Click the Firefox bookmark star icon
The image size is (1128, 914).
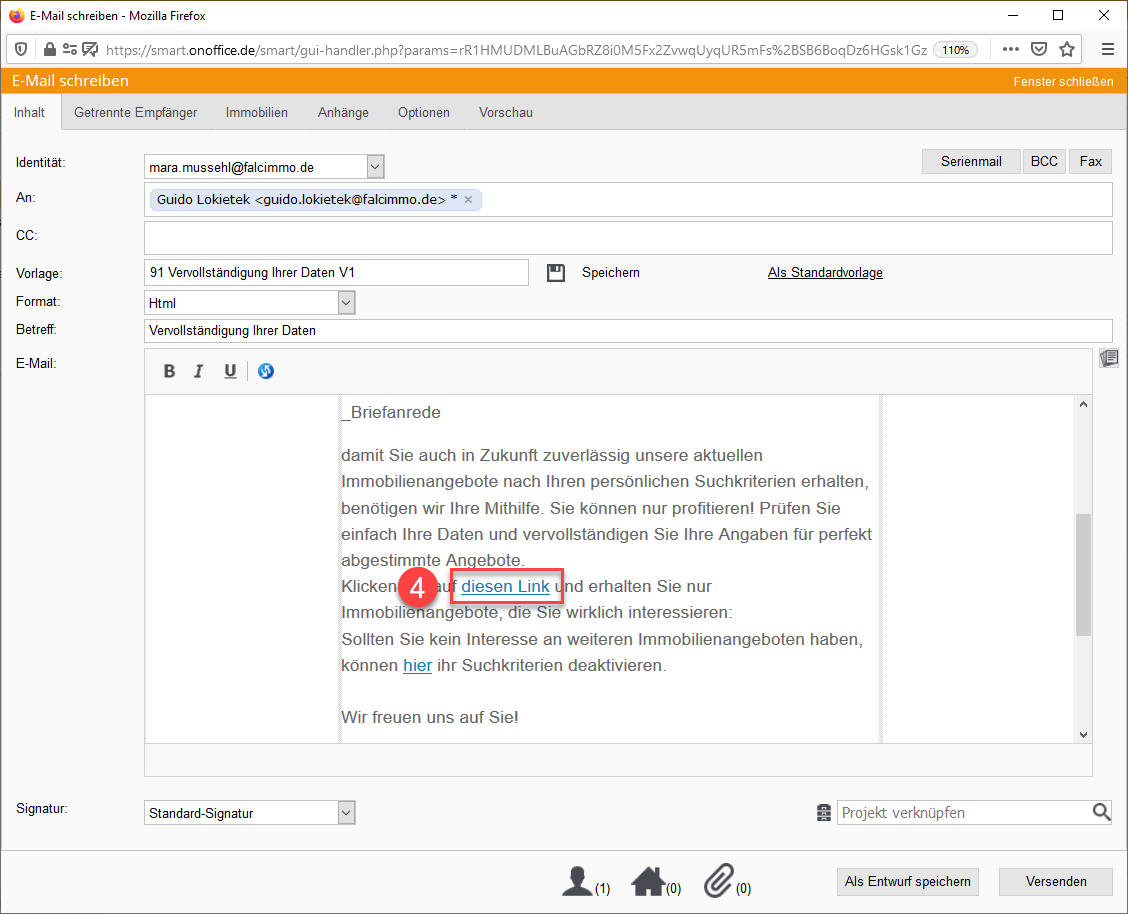[x=1067, y=49]
